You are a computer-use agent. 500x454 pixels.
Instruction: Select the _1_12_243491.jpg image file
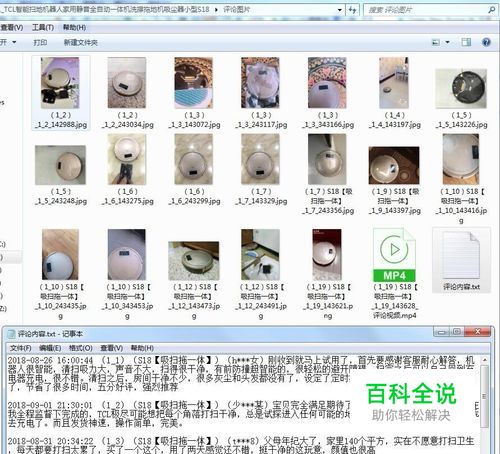(x=260, y=254)
